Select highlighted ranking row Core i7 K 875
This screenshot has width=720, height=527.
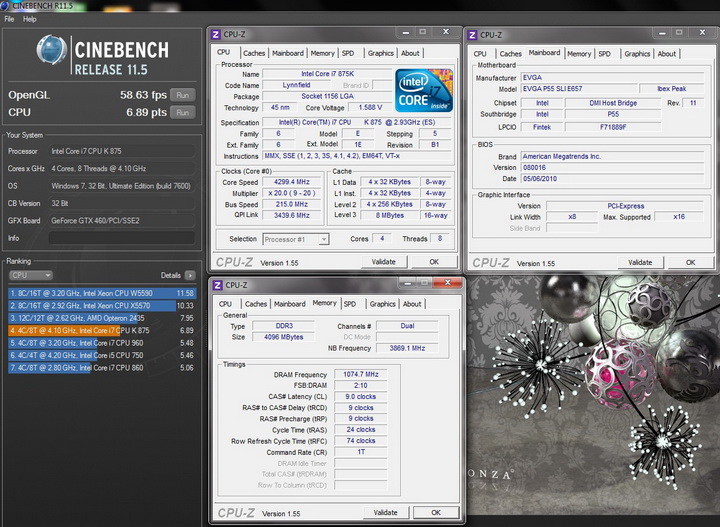click(102, 330)
